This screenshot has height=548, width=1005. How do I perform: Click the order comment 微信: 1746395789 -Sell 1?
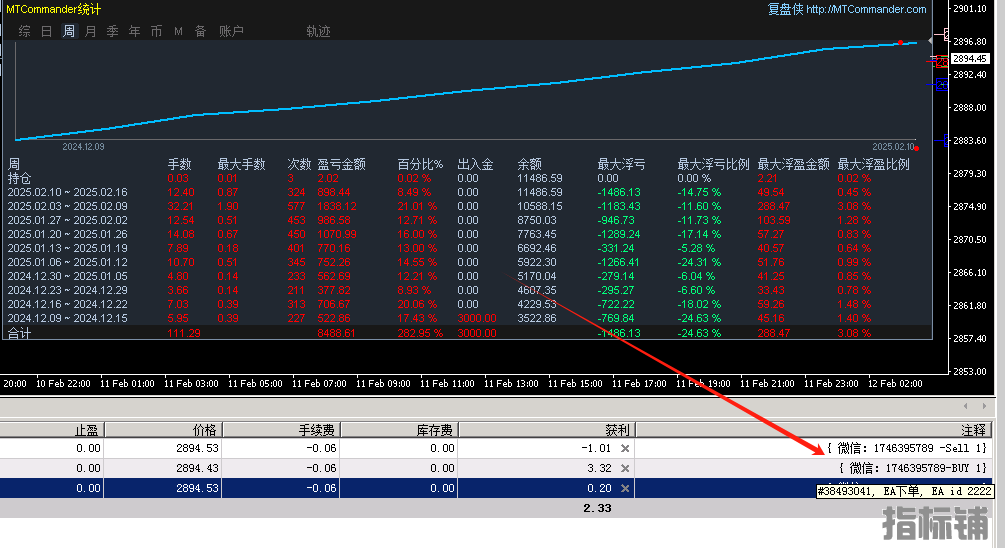coord(906,449)
